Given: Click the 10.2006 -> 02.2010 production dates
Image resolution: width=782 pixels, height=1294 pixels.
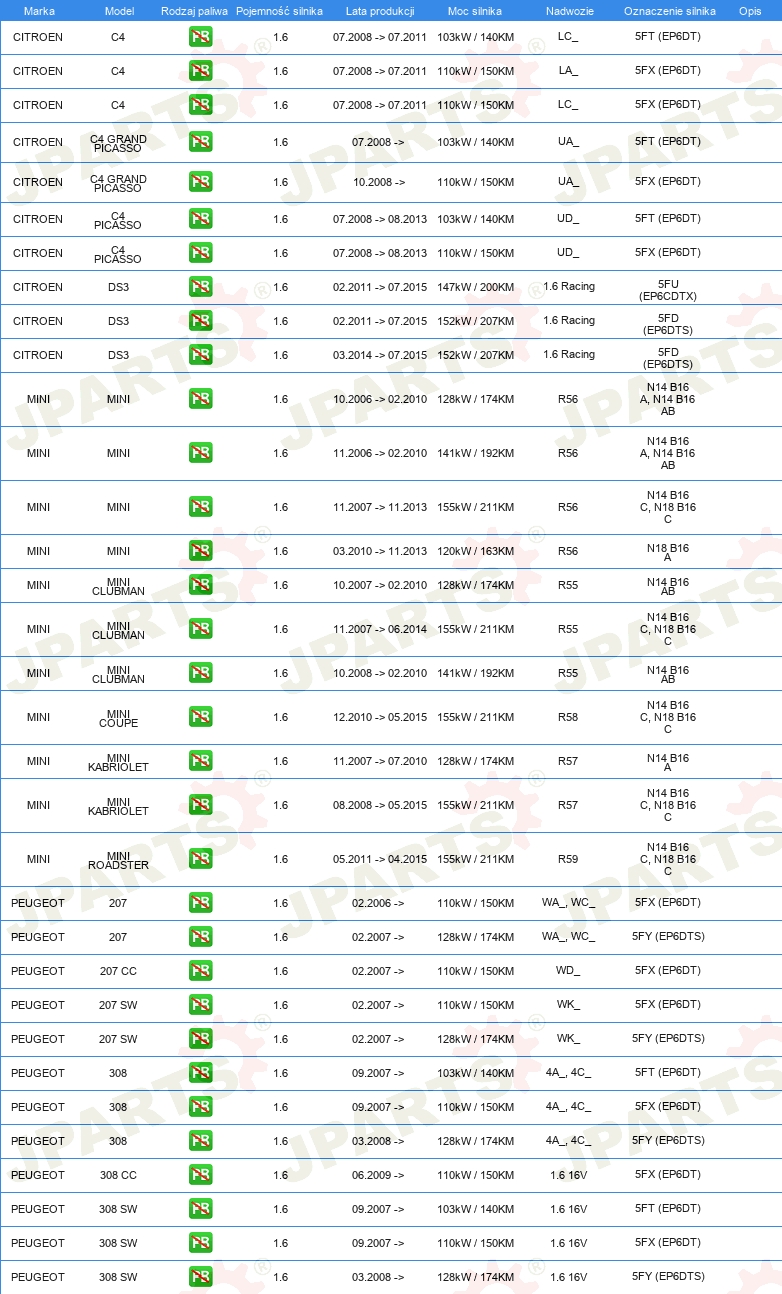Looking at the screenshot, I should (x=380, y=399).
